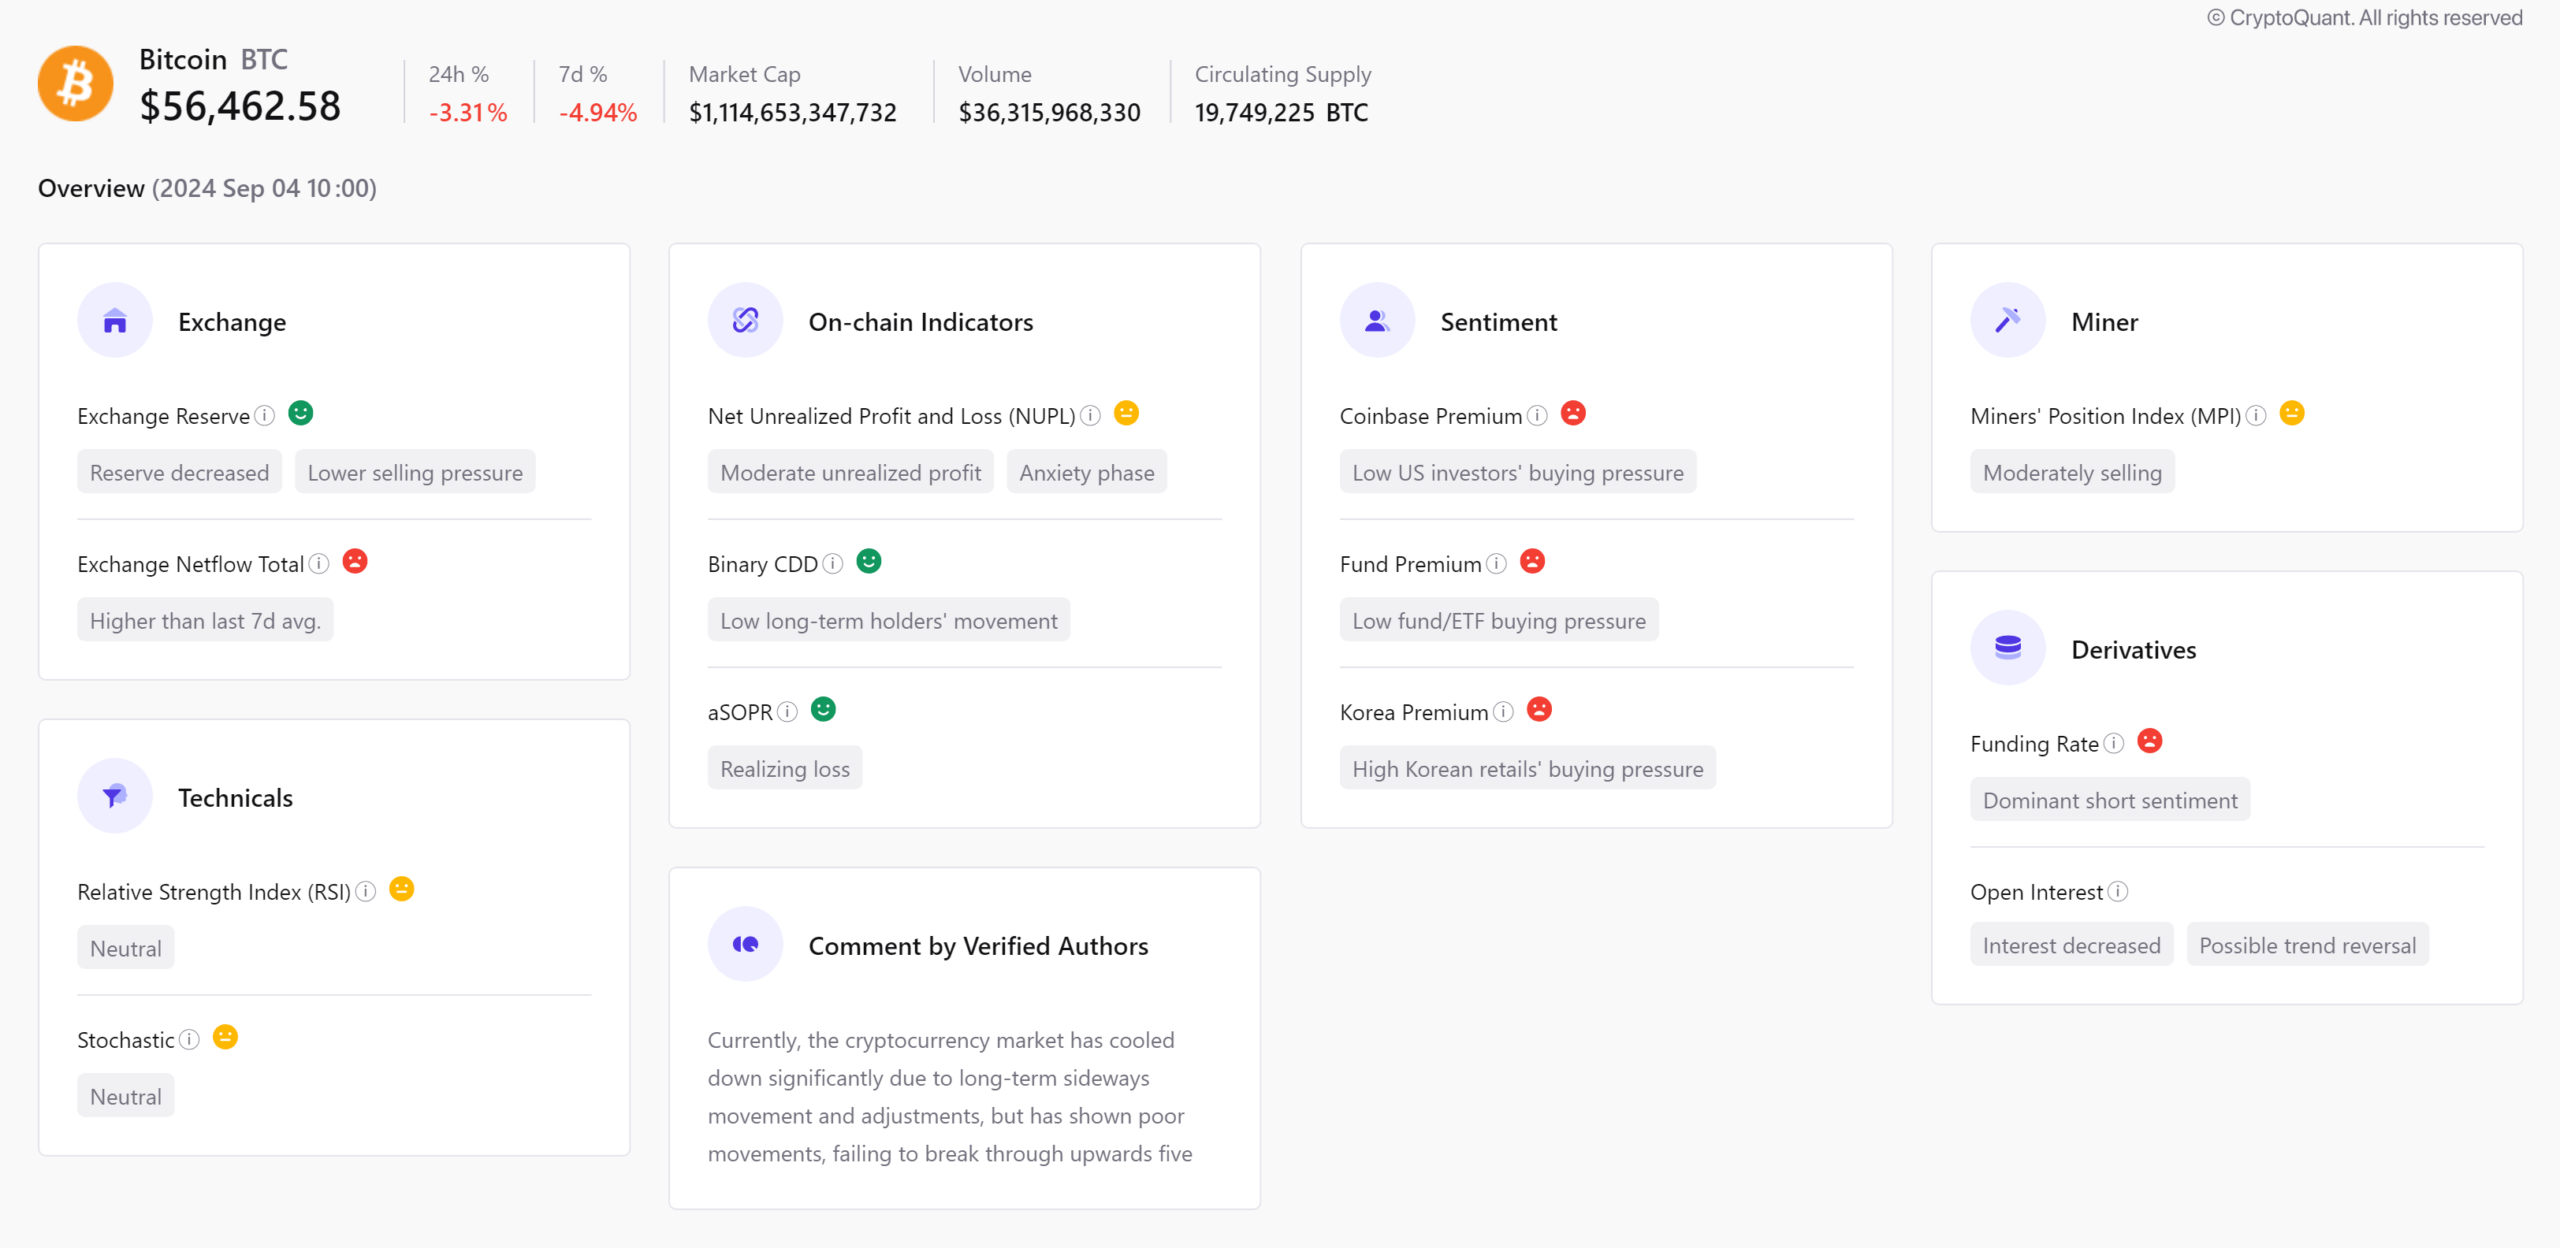Open info tooltip for Stochastic
Screen dimensions: 2560x1248
(189, 1039)
